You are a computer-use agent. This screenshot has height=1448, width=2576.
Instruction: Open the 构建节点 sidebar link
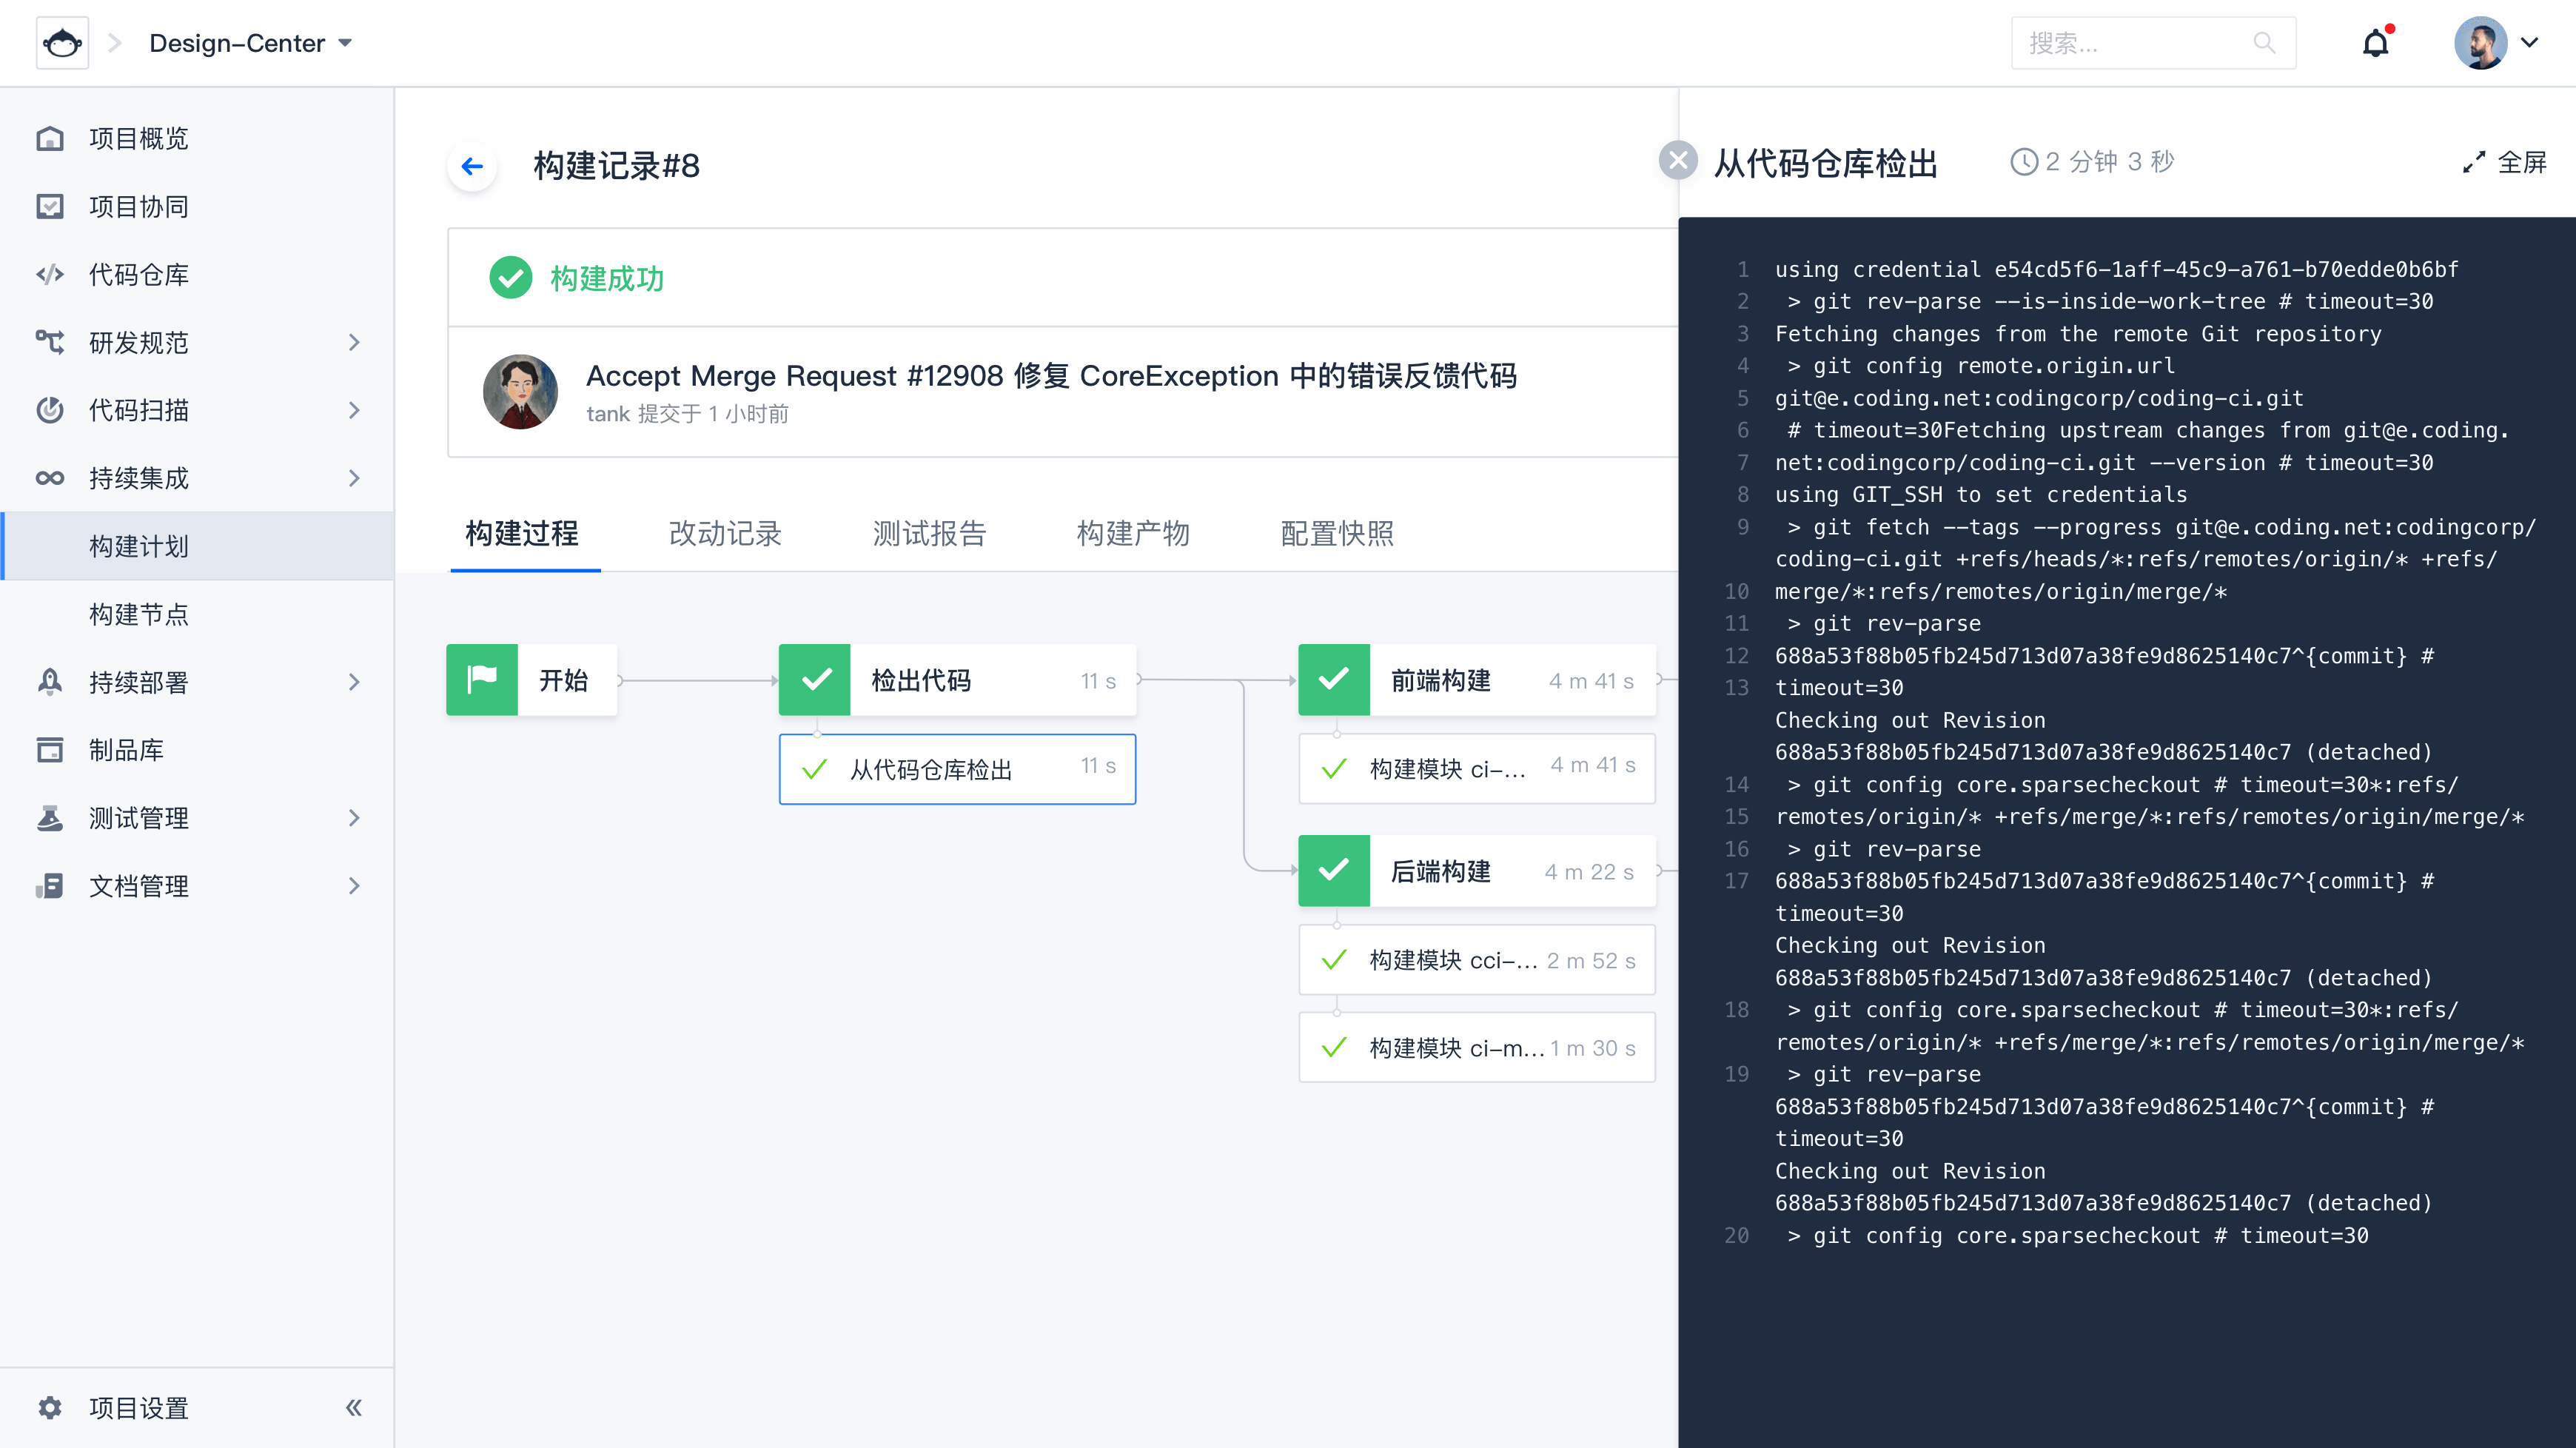click(x=138, y=614)
